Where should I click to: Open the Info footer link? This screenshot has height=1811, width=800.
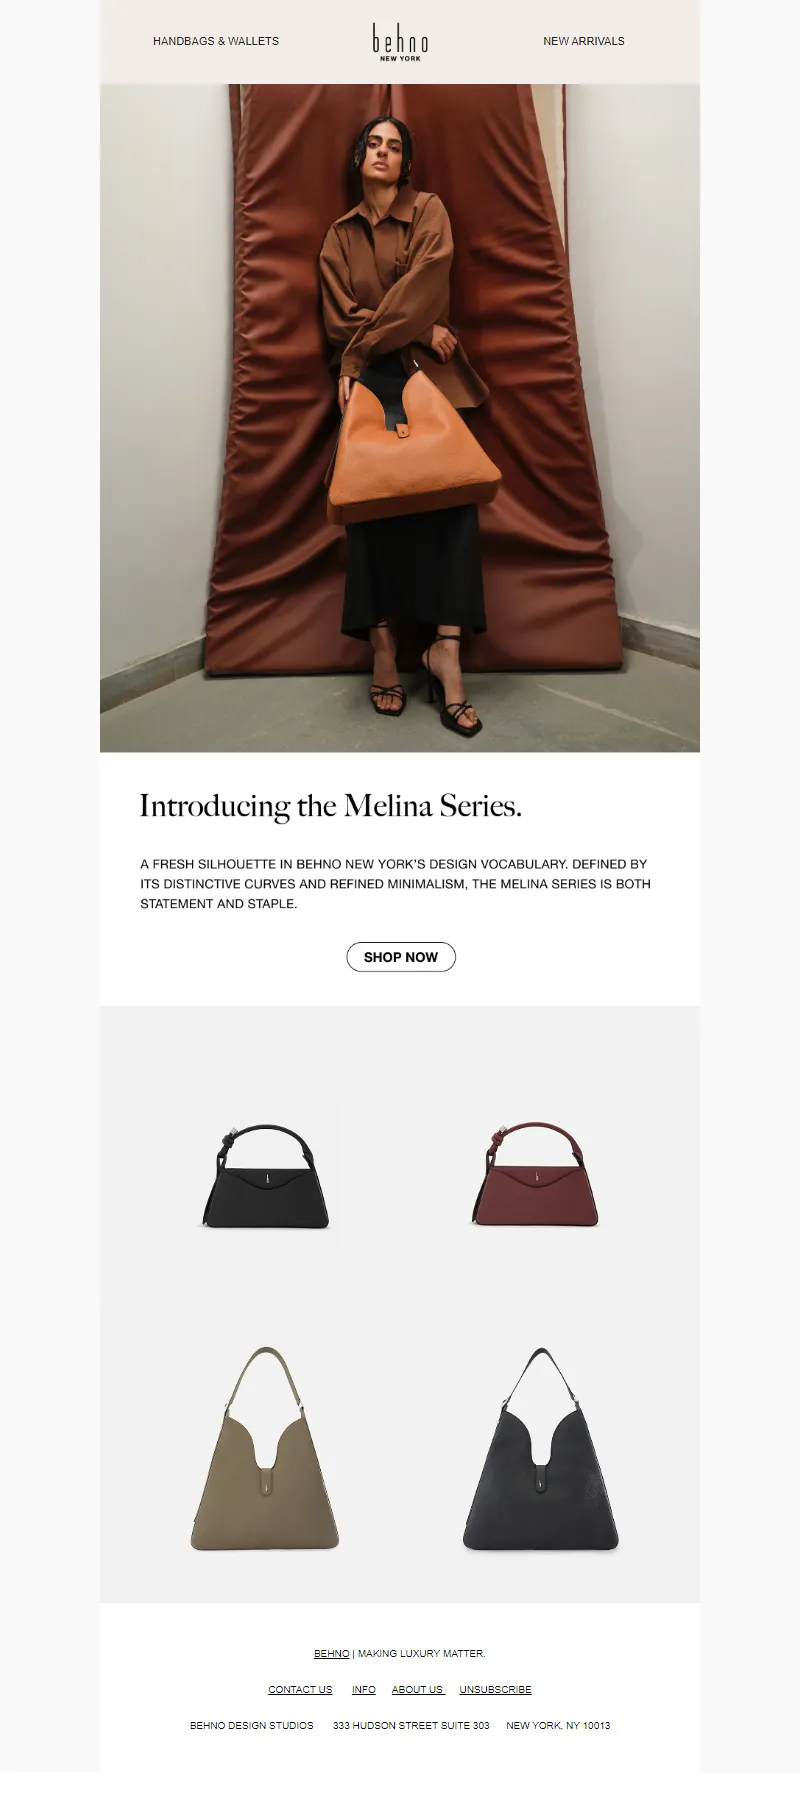(364, 1689)
